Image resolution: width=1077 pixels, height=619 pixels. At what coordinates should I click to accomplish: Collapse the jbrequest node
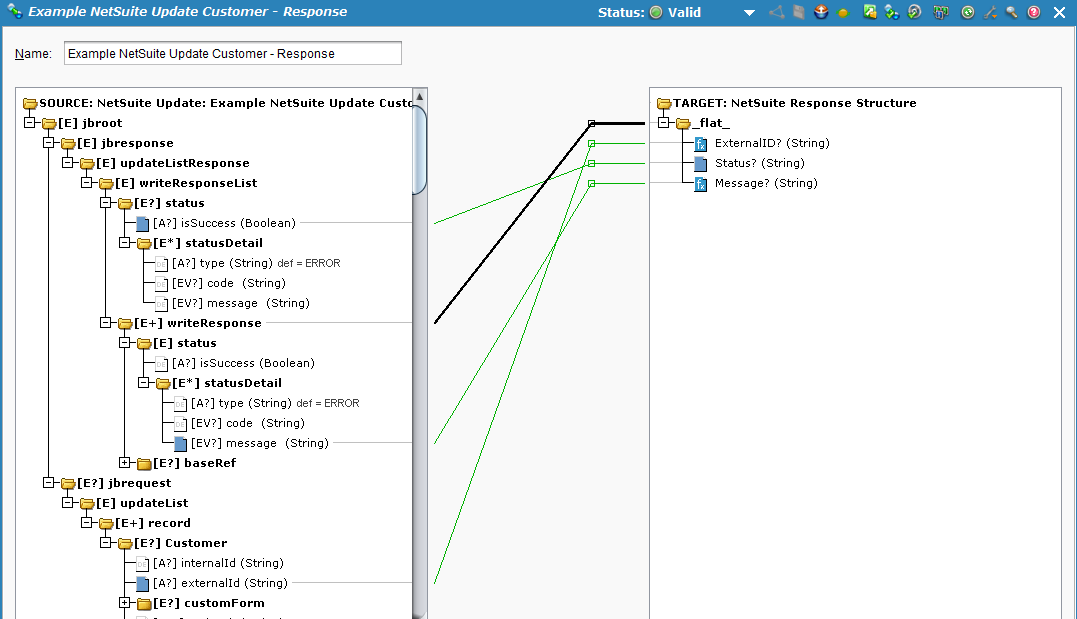point(48,483)
